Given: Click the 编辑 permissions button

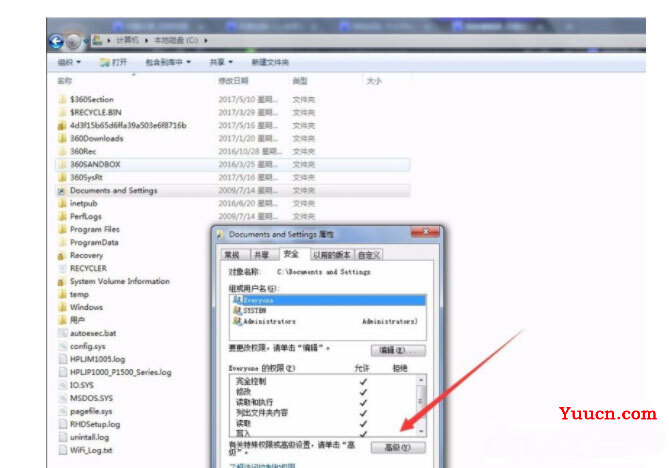Looking at the screenshot, I should pos(398,350).
